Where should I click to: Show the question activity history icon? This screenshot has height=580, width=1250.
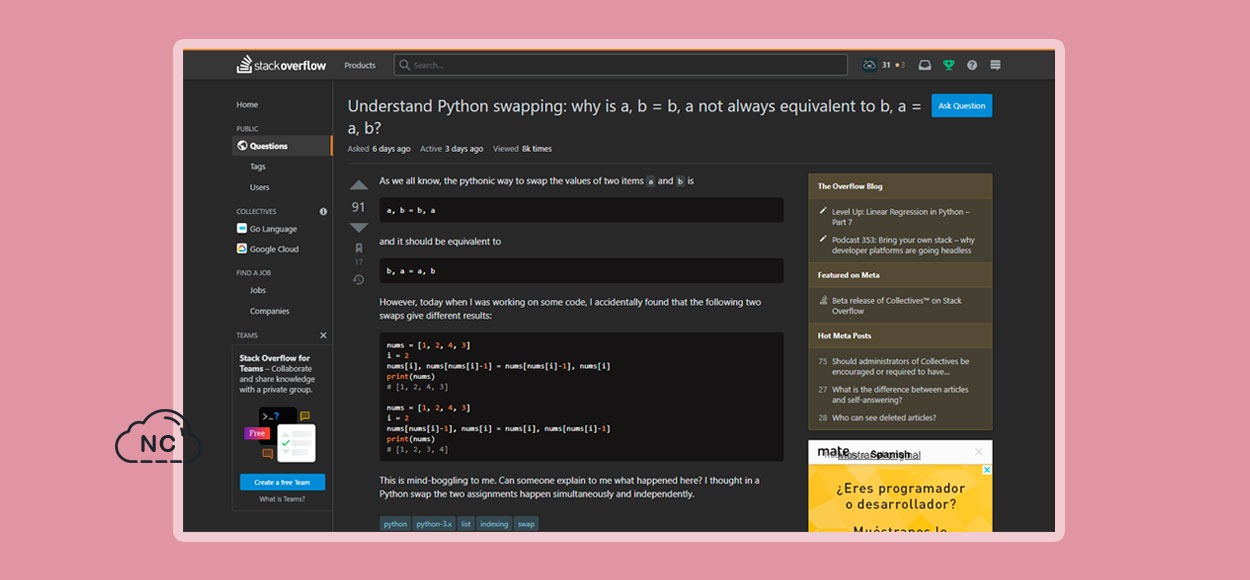point(359,279)
